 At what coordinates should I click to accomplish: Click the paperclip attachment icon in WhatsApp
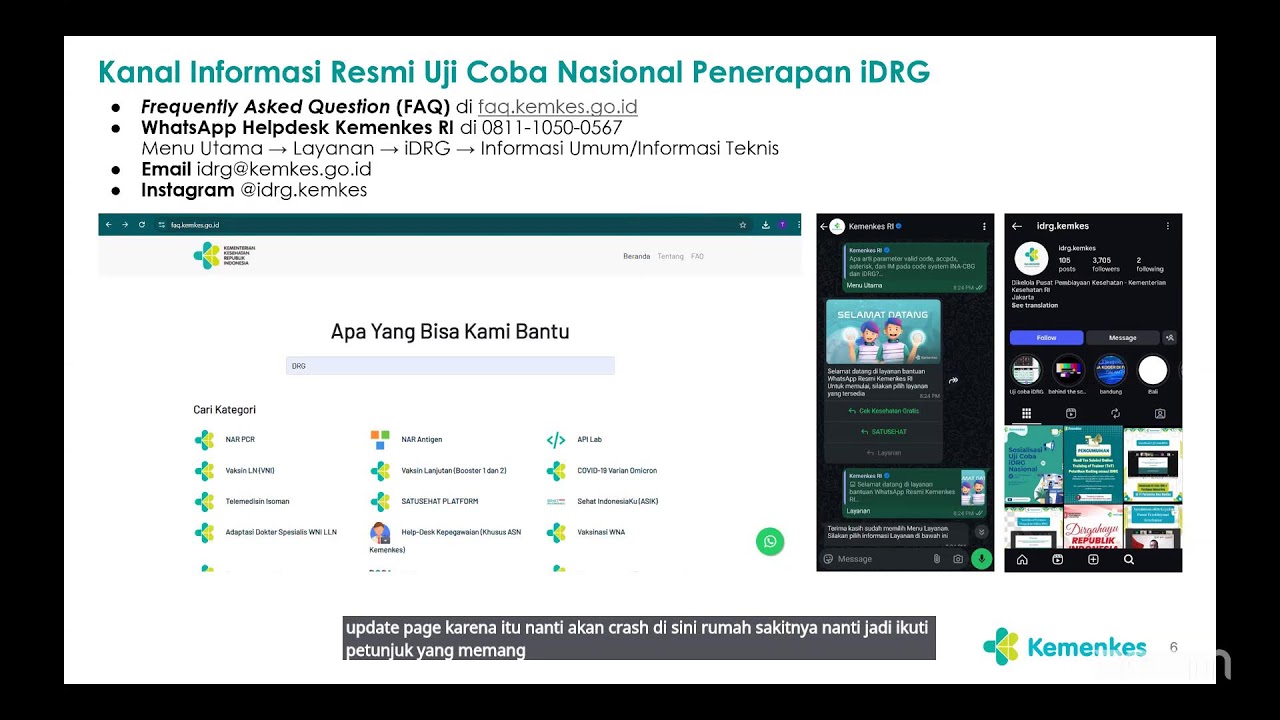pos(937,559)
